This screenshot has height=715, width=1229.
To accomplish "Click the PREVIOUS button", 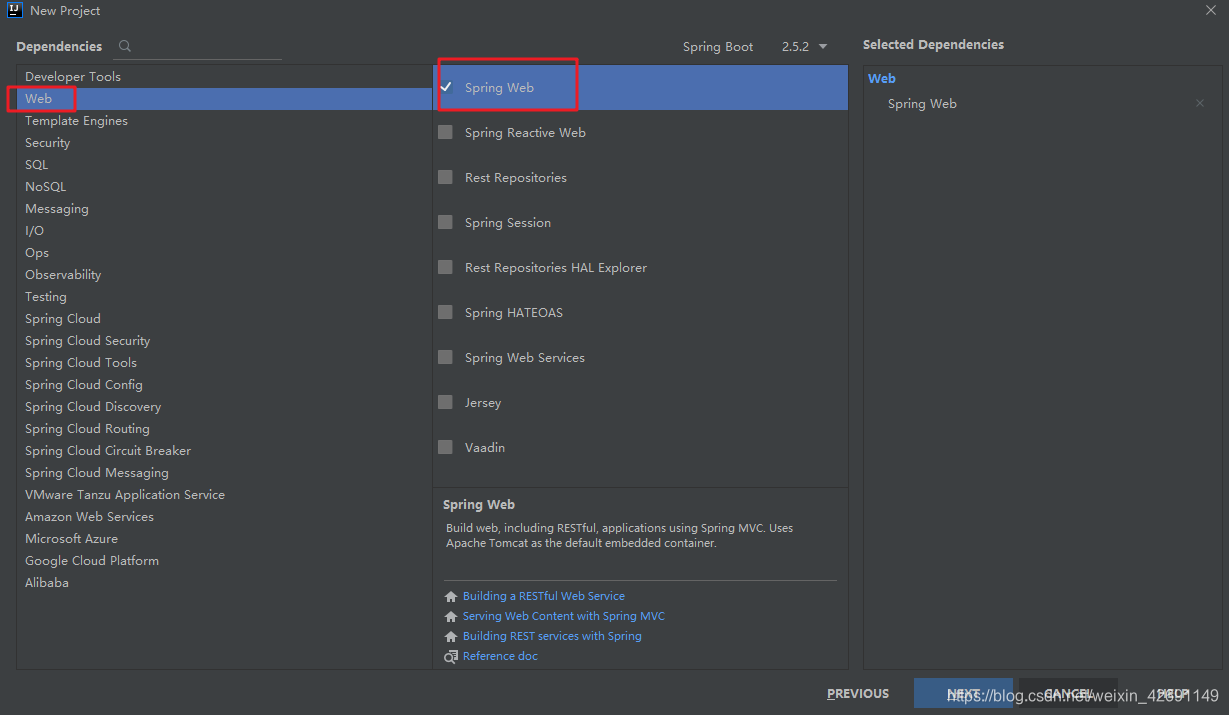I will pyautogui.click(x=858, y=693).
